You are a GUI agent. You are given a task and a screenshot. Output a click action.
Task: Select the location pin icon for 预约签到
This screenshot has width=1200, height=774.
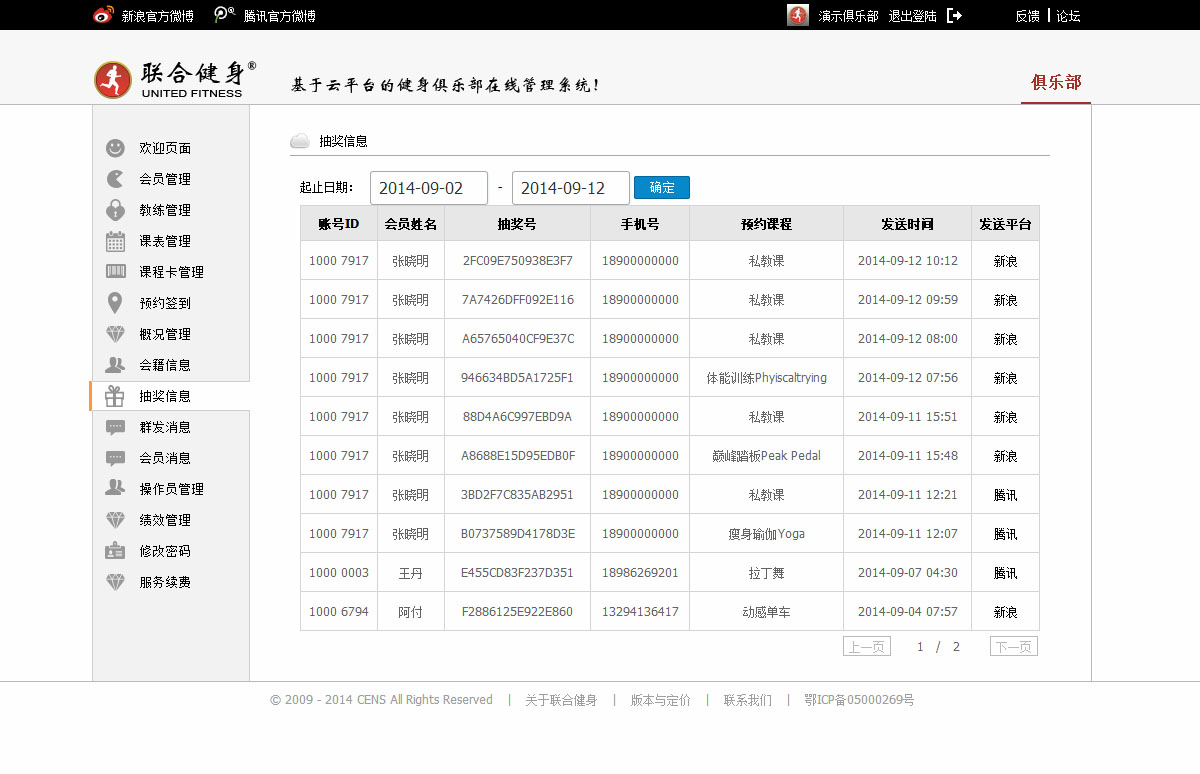point(115,303)
